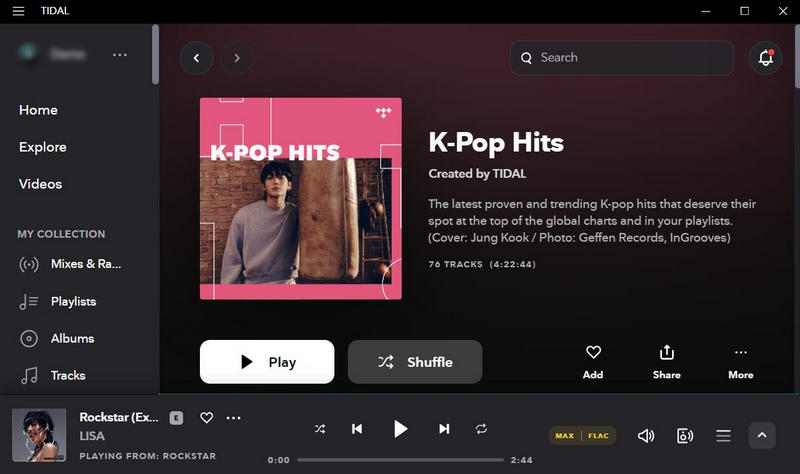The width and height of the screenshot is (800, 474).
Task: Open artist LISA from the player
Action: click(92, 436)
